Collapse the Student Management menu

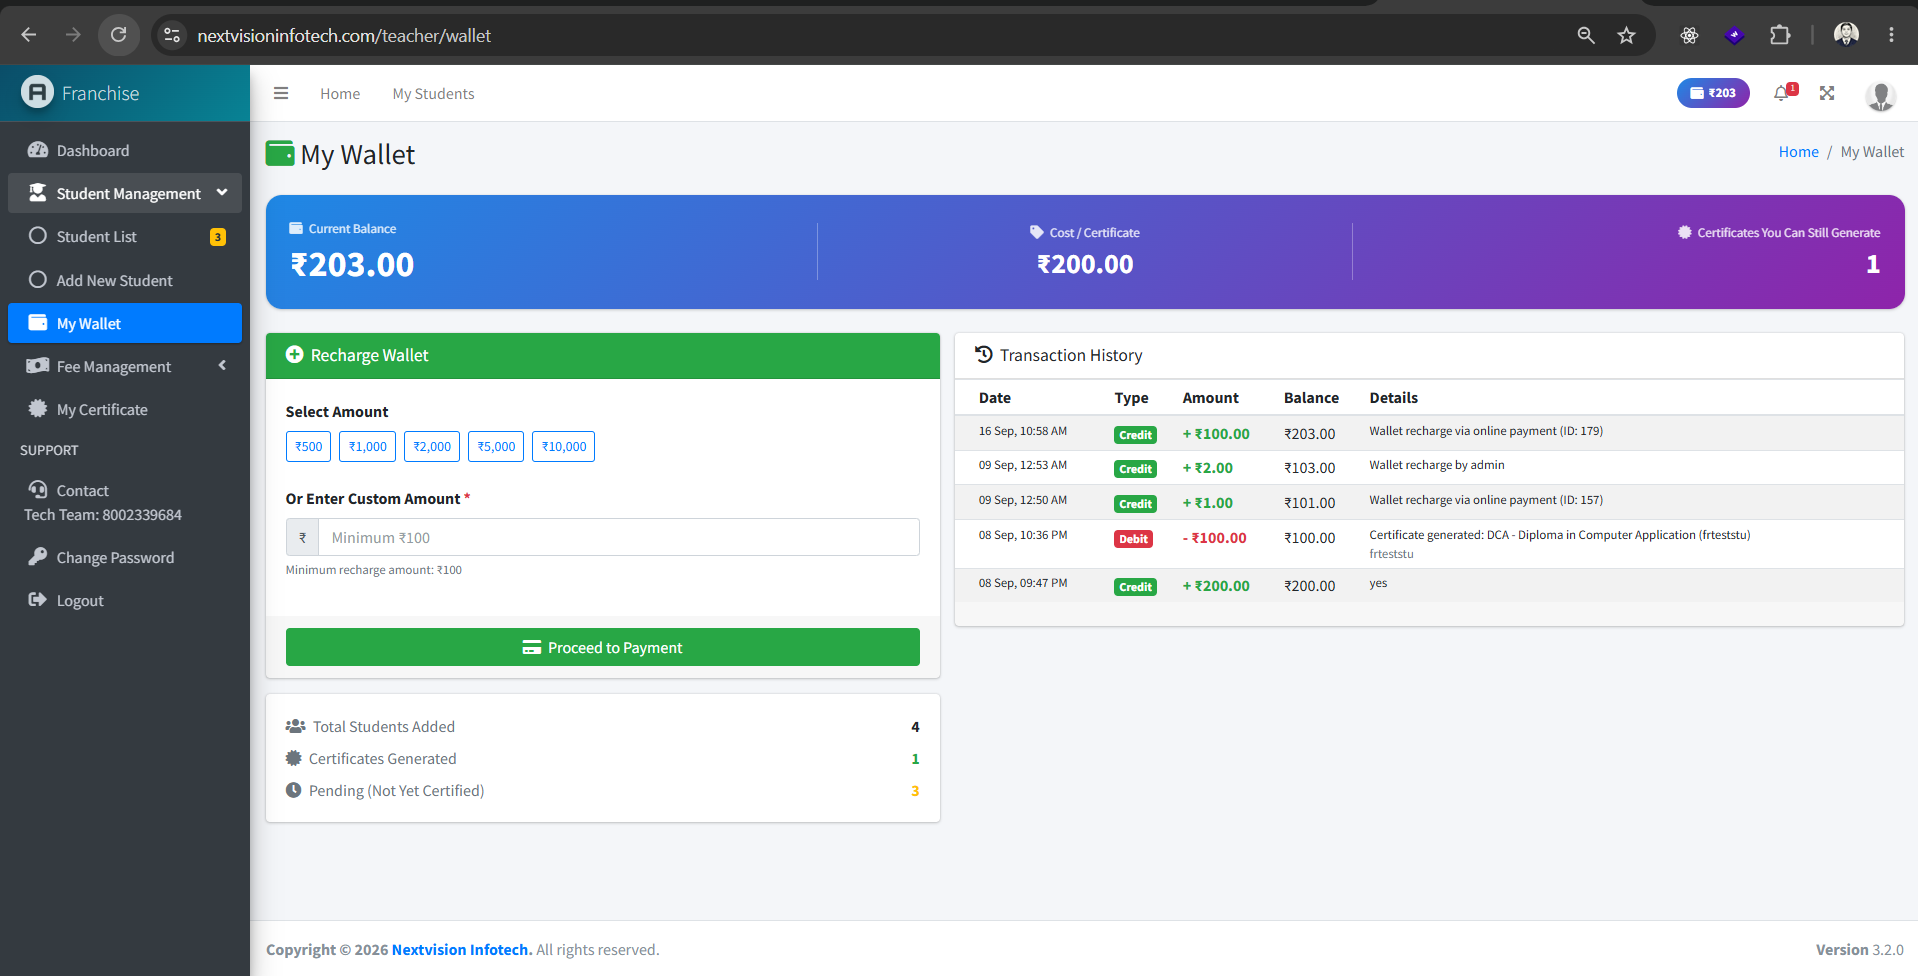click(x=125, y=193)
